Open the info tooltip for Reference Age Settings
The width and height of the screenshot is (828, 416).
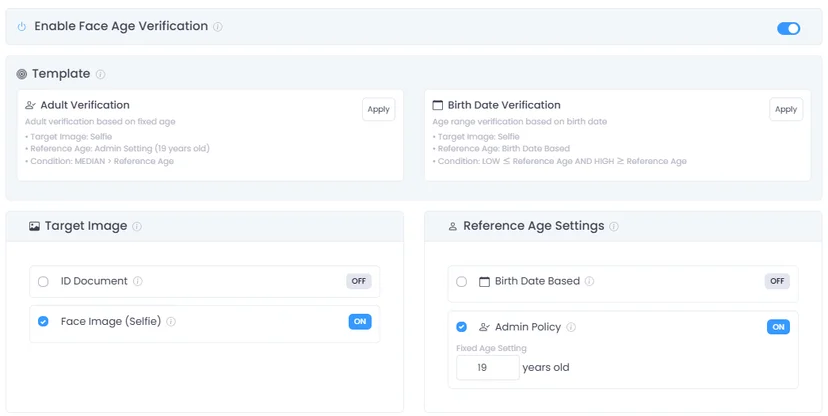click(x=614, y=226)
